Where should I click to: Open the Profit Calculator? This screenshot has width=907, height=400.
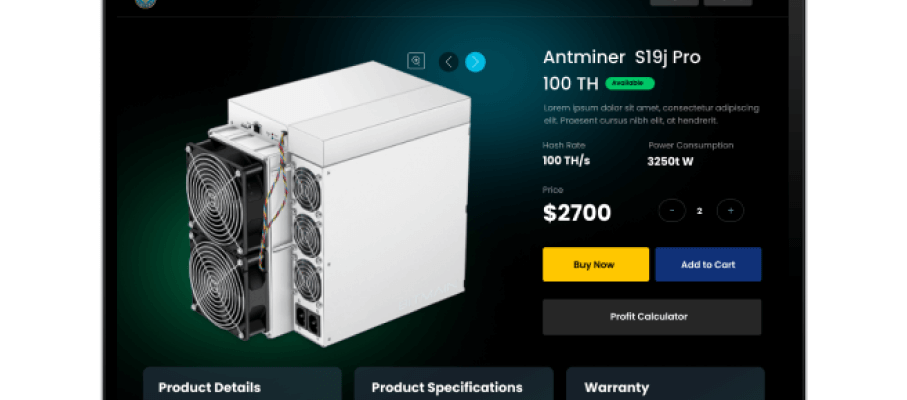[652, 317]
